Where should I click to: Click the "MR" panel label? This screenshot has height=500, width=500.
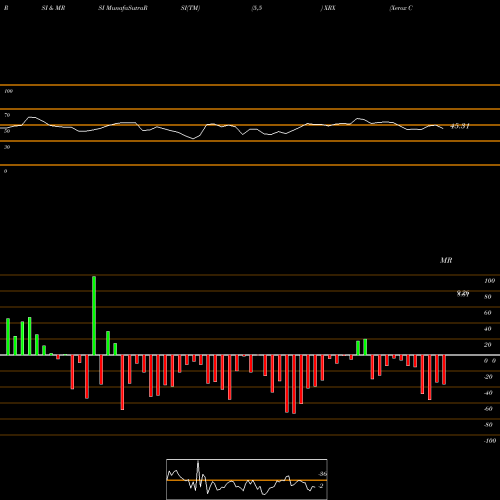click(x=446, y=260)
